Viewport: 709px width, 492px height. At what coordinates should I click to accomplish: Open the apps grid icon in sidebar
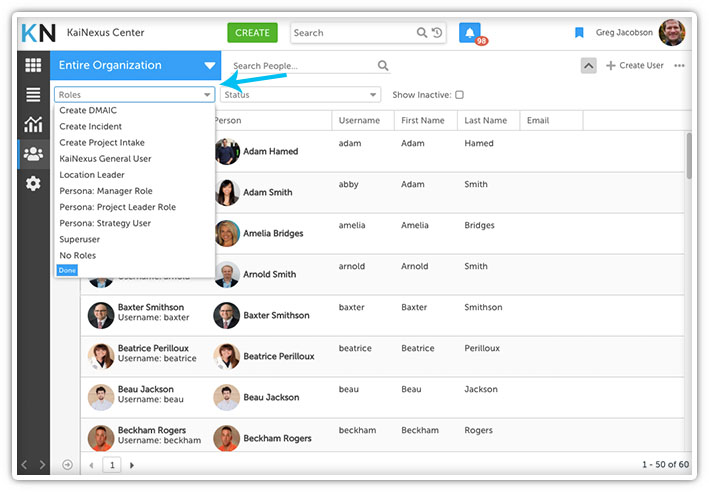[33, 65]
